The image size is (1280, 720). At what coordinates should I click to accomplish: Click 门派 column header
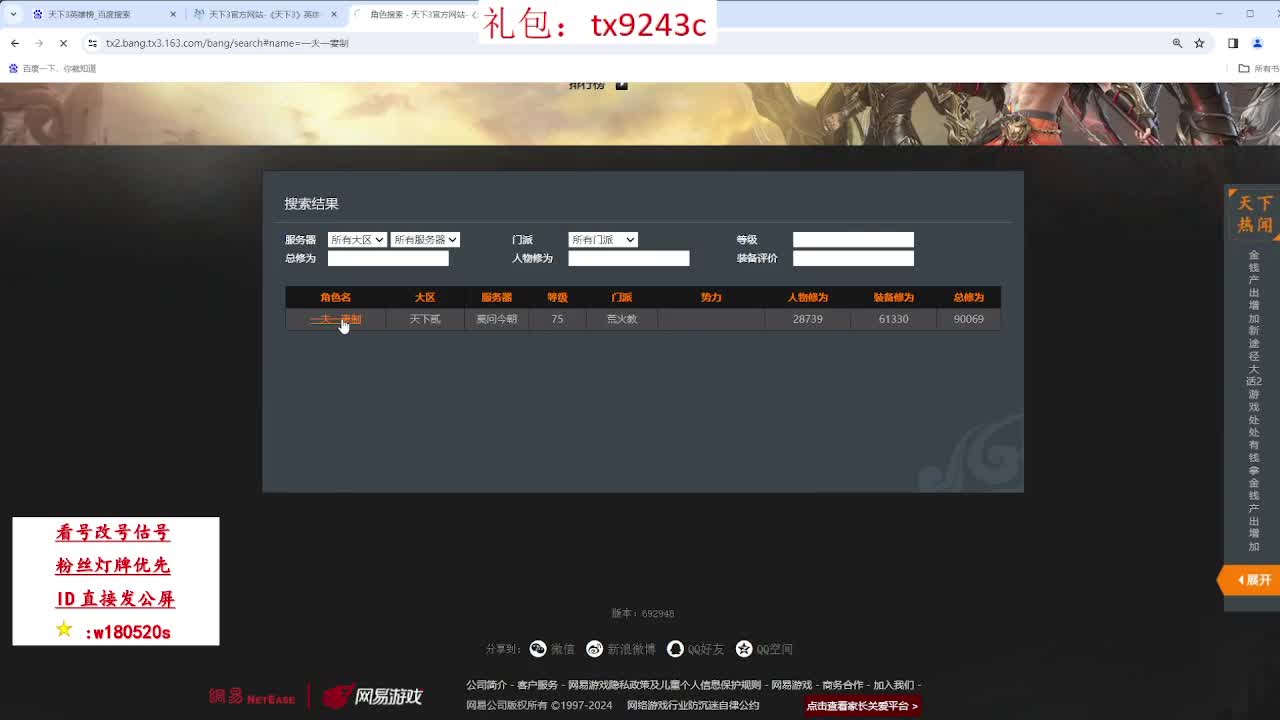coord(622,297)
